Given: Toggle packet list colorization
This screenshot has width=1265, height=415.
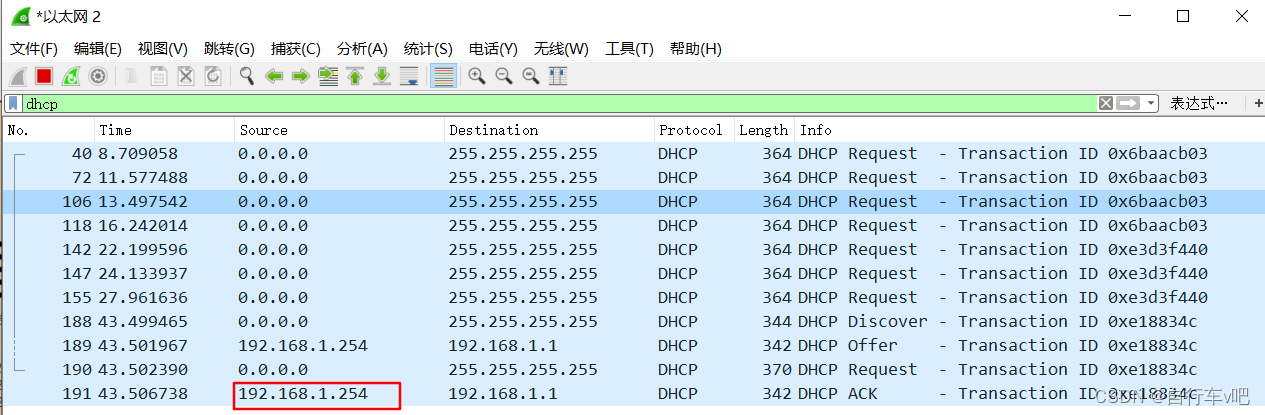Looking at the screenshot, I should [444, 76].
